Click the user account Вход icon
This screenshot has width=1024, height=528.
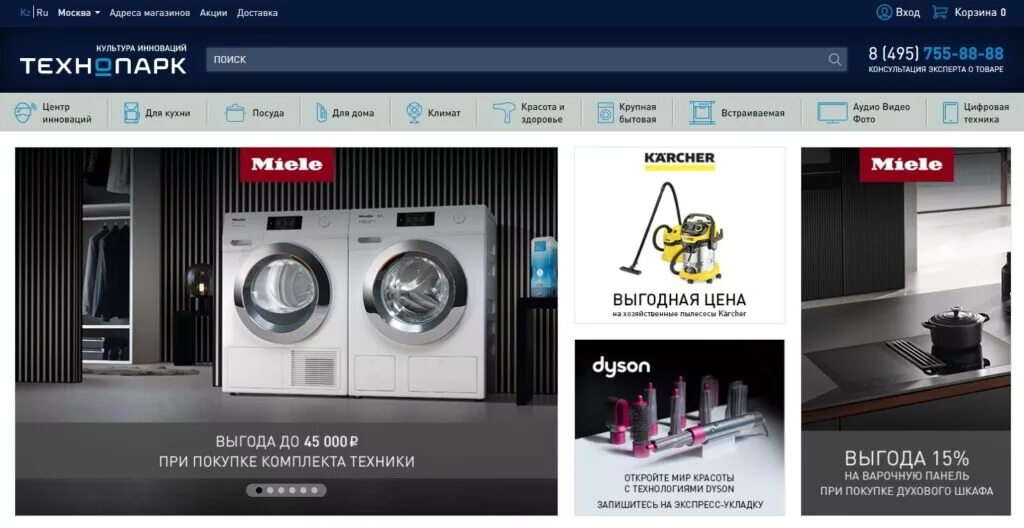[884, 12]
